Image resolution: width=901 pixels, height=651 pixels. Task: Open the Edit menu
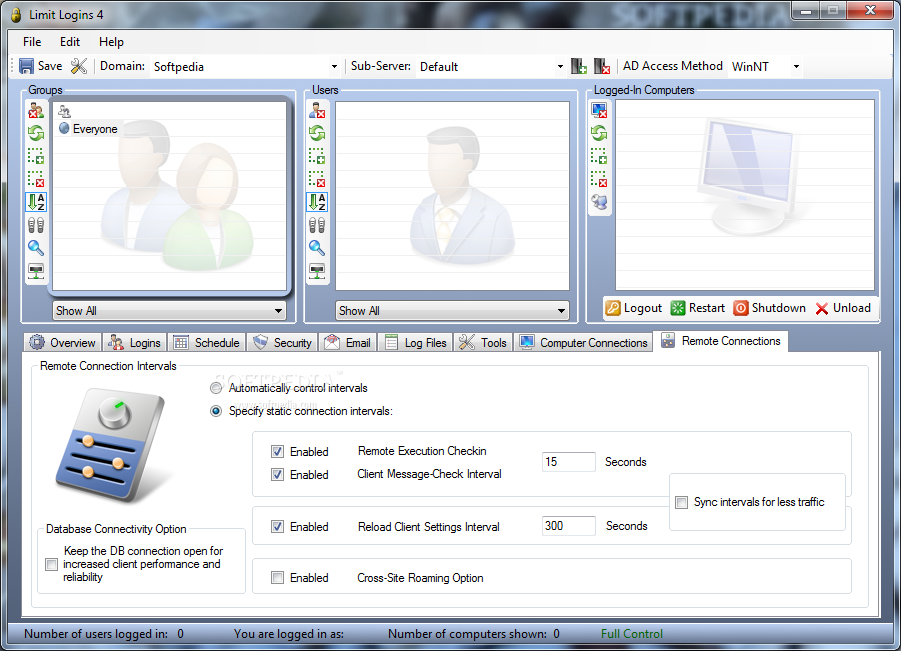(70, 42)
